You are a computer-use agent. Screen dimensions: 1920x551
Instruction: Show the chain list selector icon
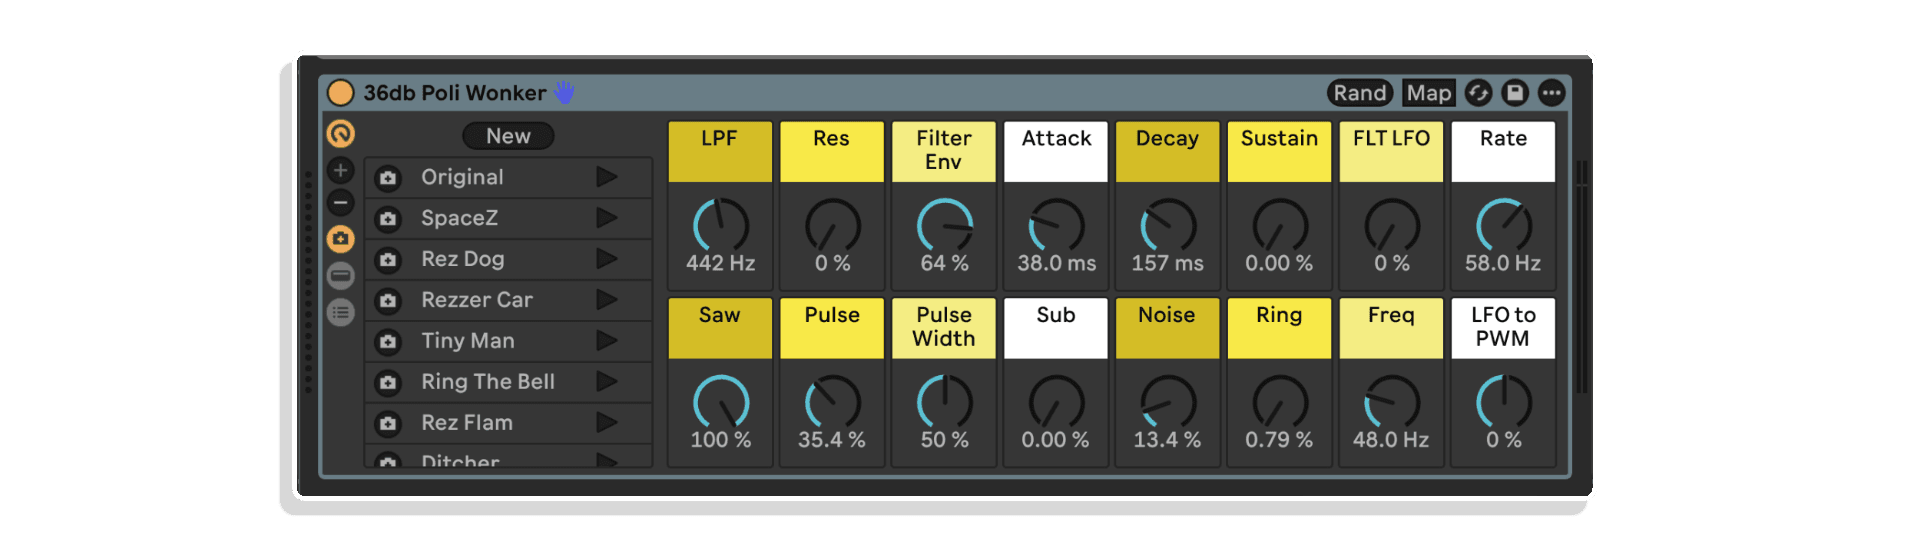click(341, 276)
